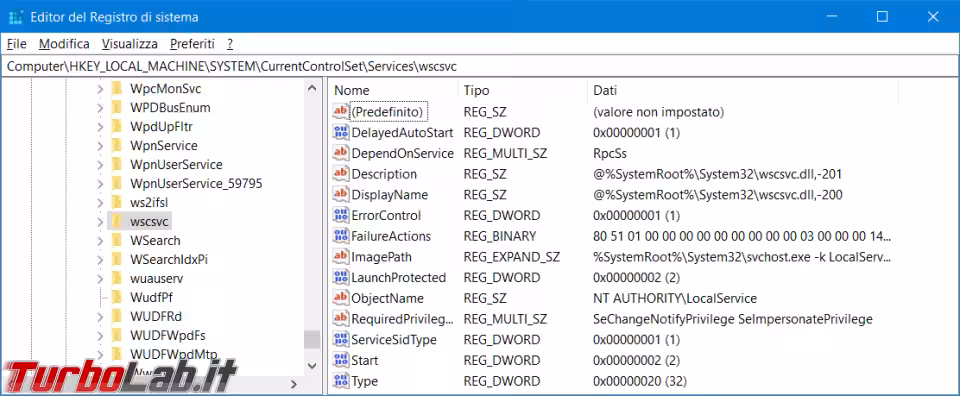960x396 pixels.
Task: Click the folder icon of wuauserv key
Action: (x=118, y=278)
